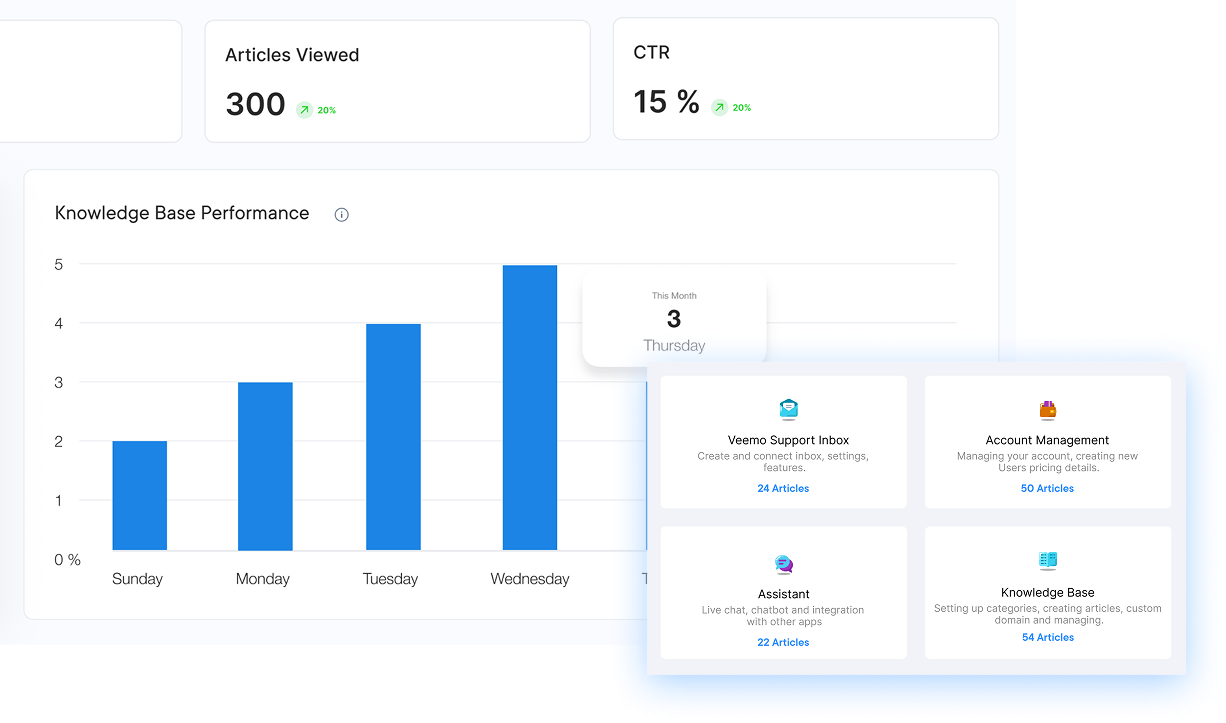Click the Thursday label in the tooltip

[674, 346]
